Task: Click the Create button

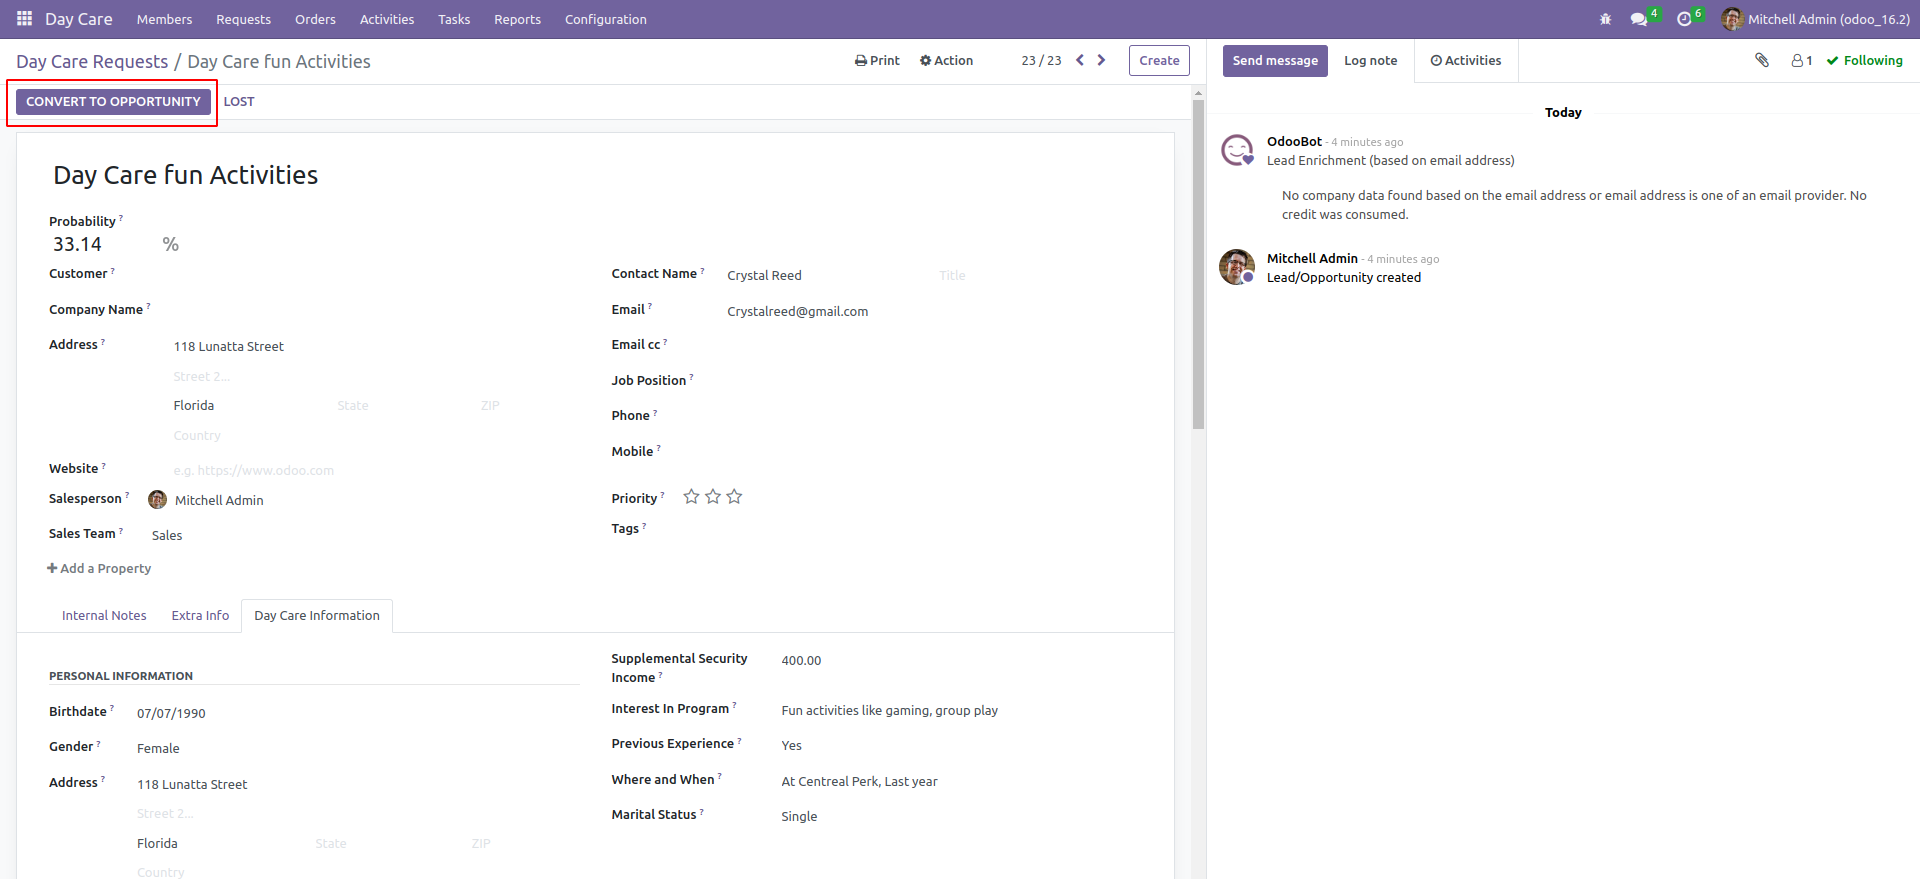Action: click(1159, 60)
